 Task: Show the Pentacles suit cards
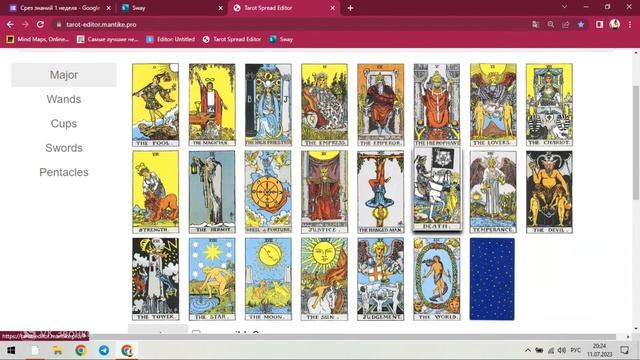click(x=64, y=172)
